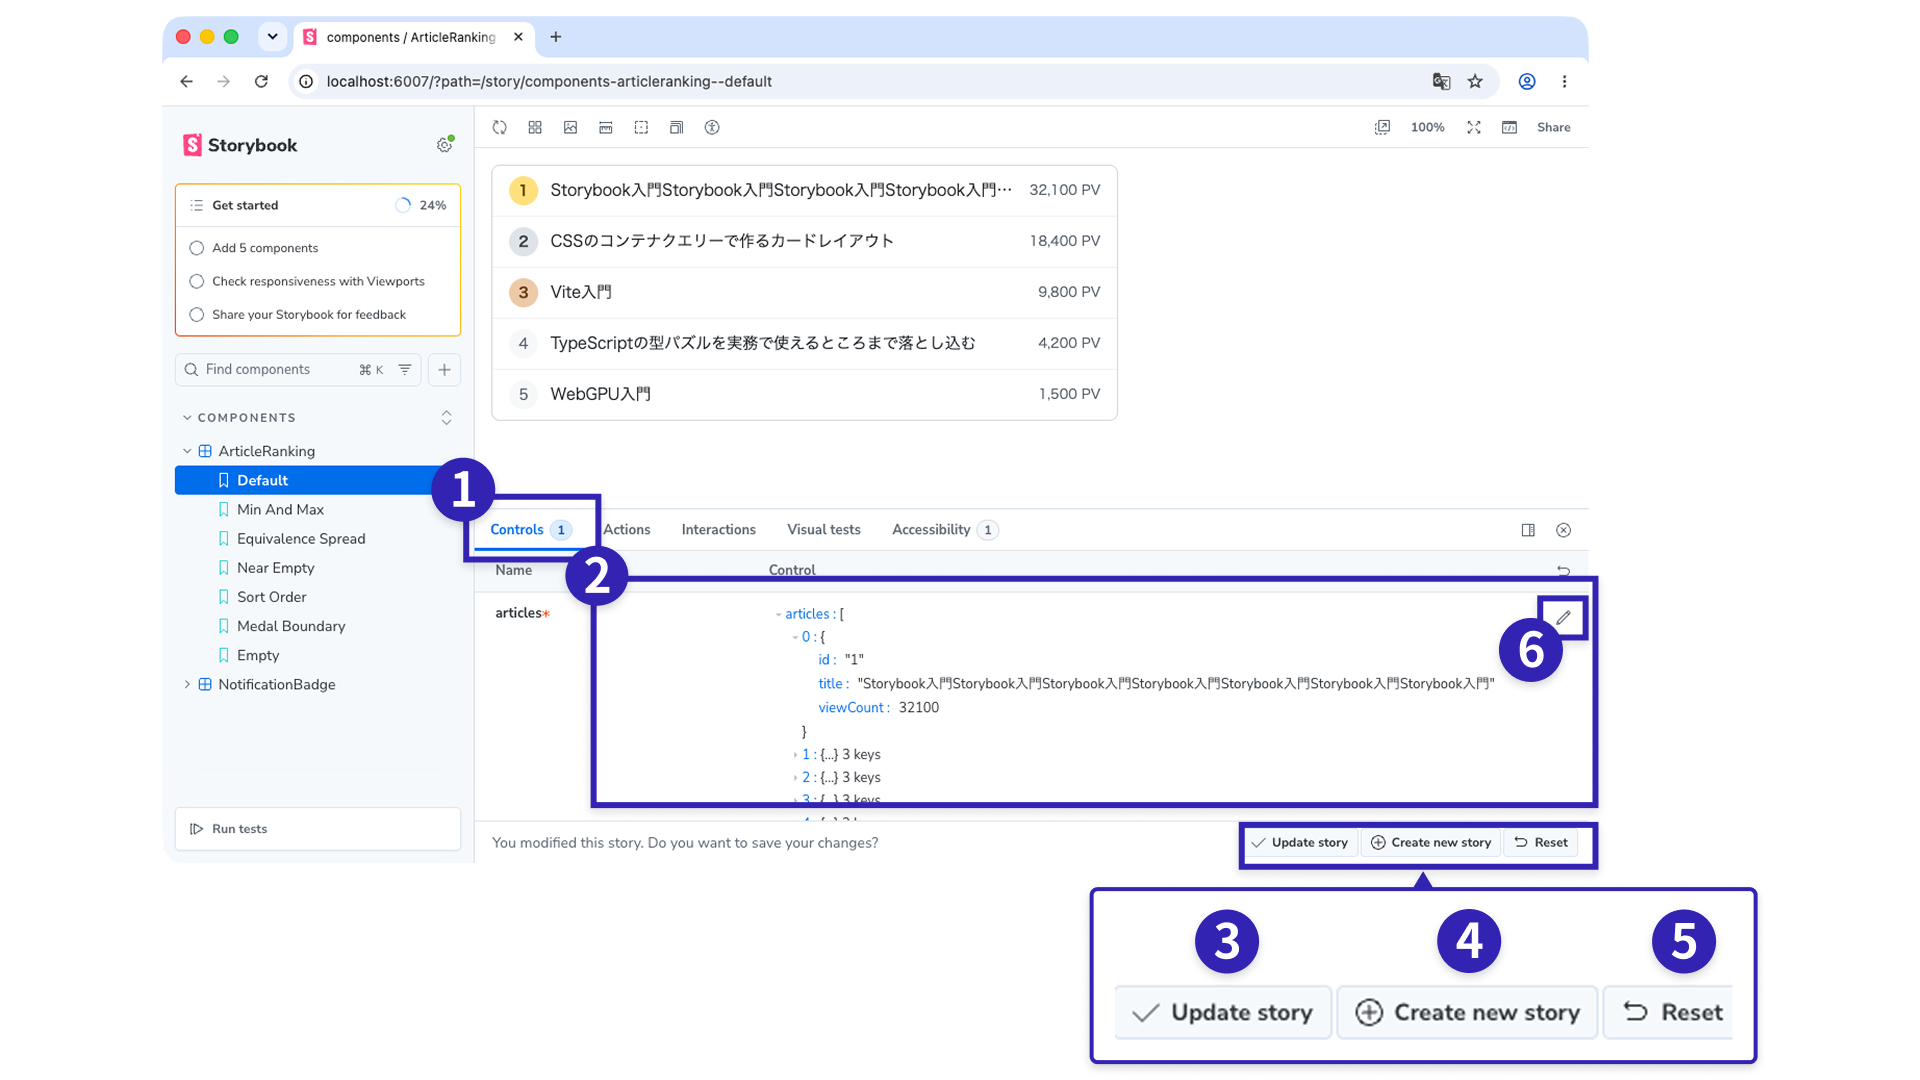This screenshot has height=1080, width=1920.
Task: Focus the Find components search field
Action: [300, 369]
